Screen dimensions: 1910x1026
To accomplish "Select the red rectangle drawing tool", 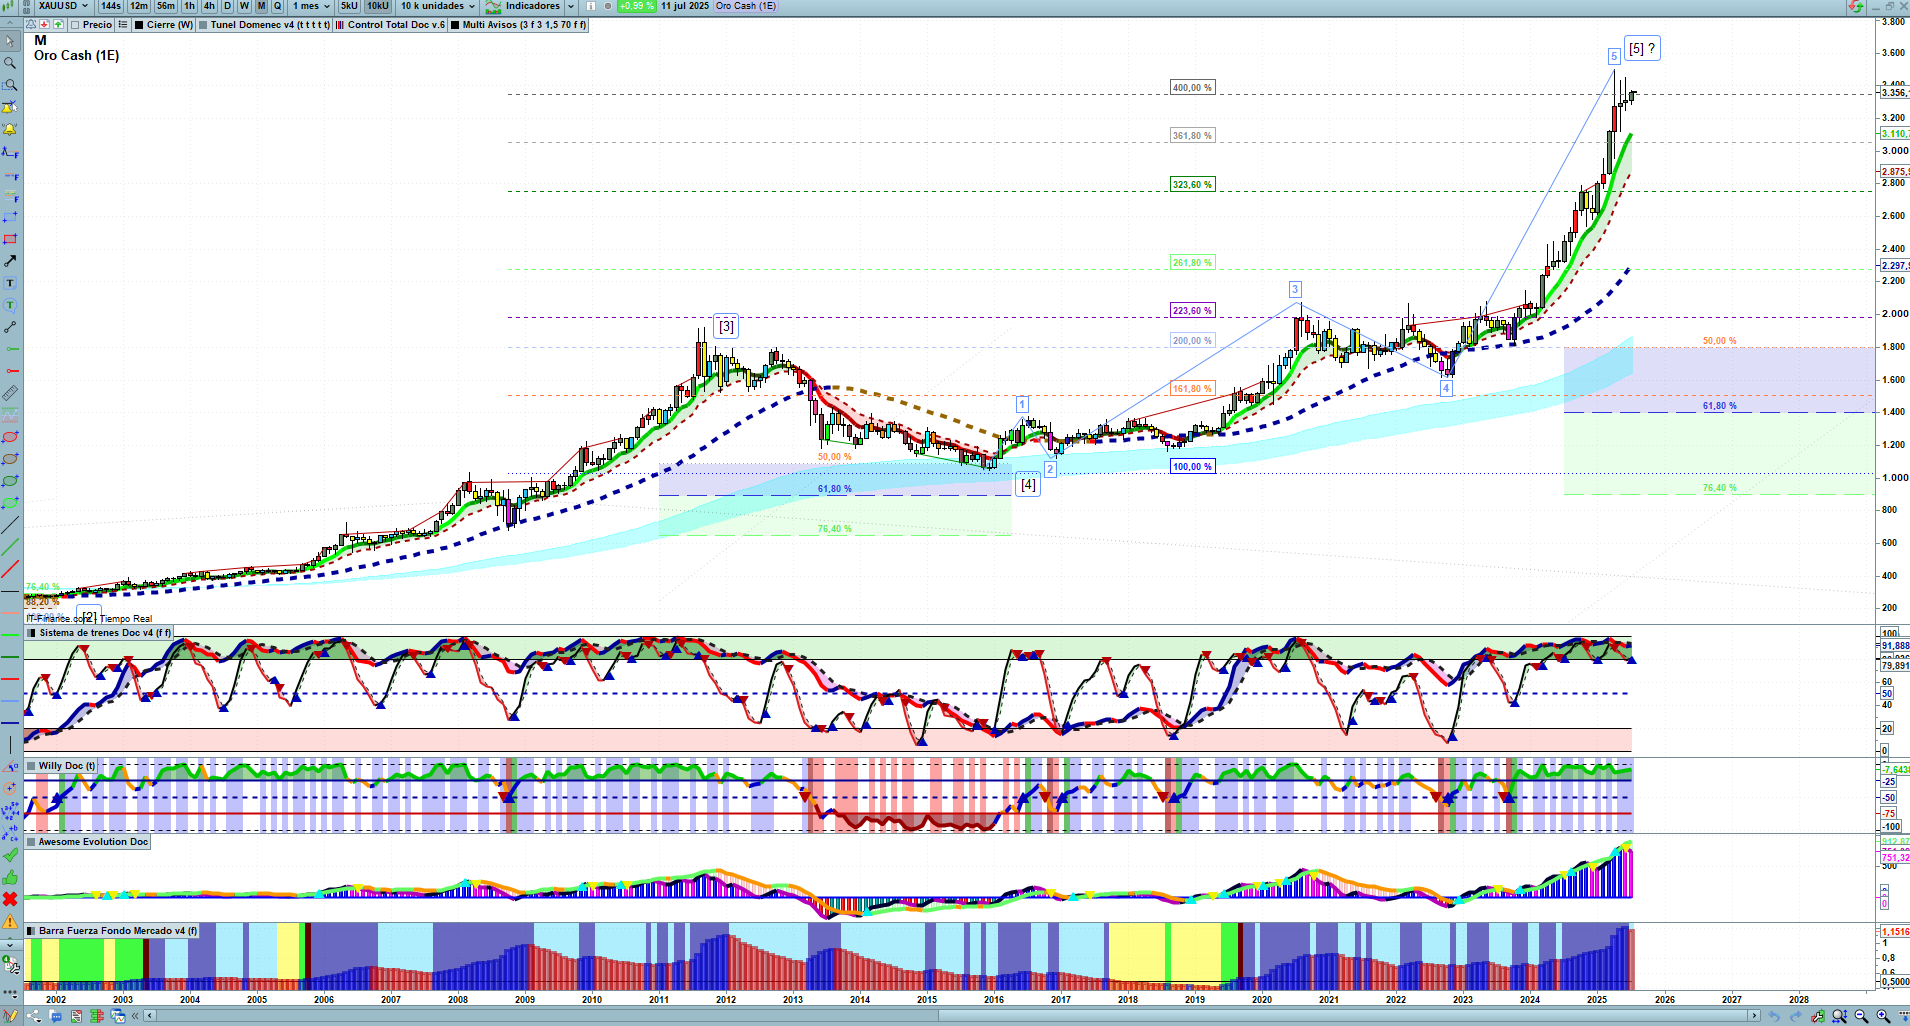I will tap(10, 239).
